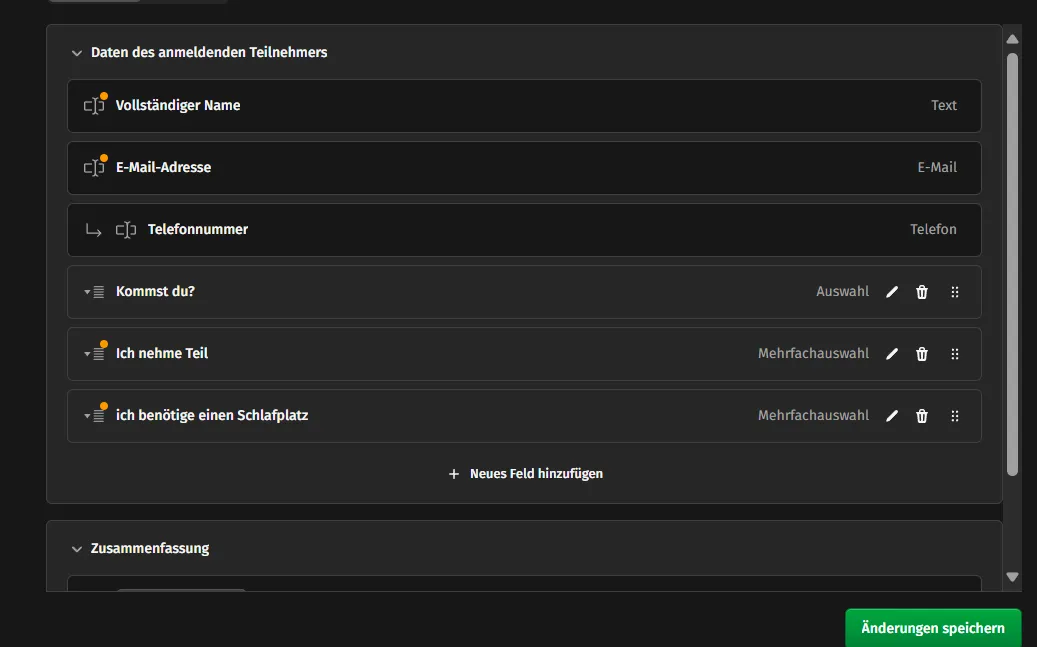Screen dimensions: 1037x647
Task: Collapse the Zusammenfassung section
Action: (77, 549)
